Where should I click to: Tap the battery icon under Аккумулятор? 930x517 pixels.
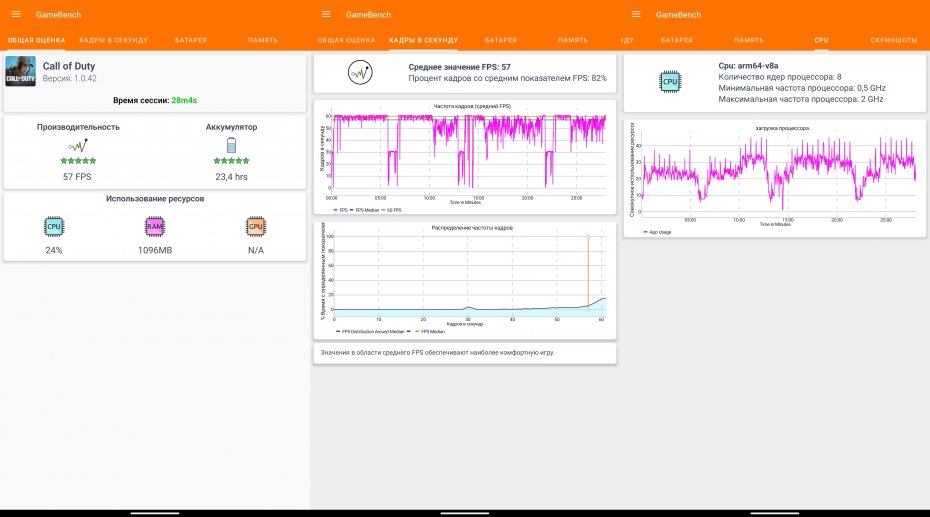tap(231, 145)
